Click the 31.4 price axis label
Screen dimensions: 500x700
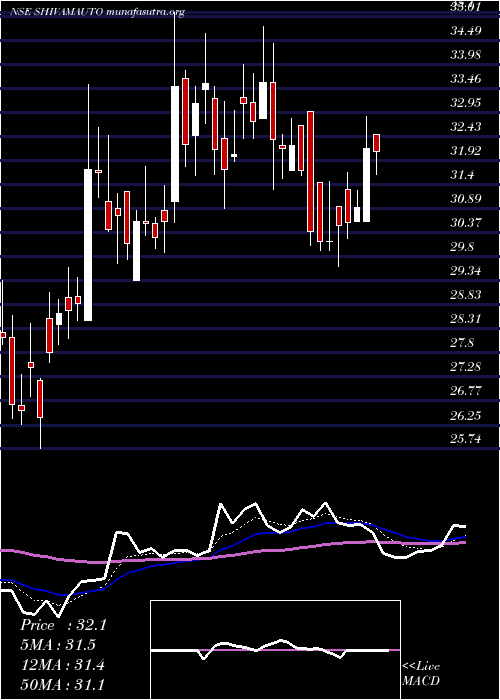462,175
